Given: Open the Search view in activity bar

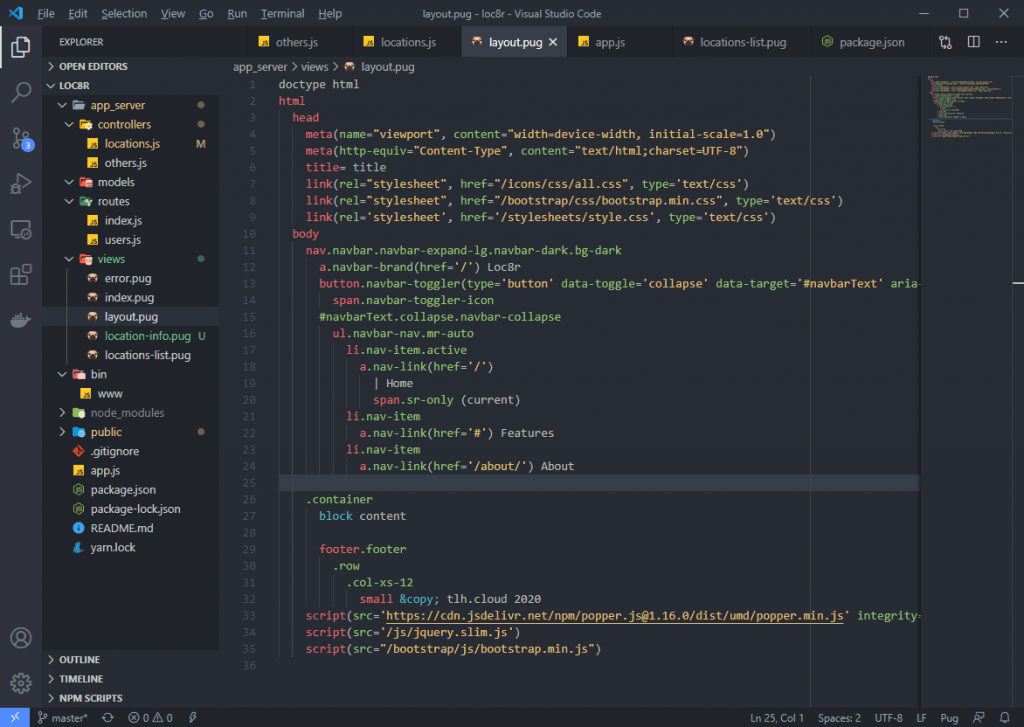Looking at the screenshot, I should pos(21,92).
